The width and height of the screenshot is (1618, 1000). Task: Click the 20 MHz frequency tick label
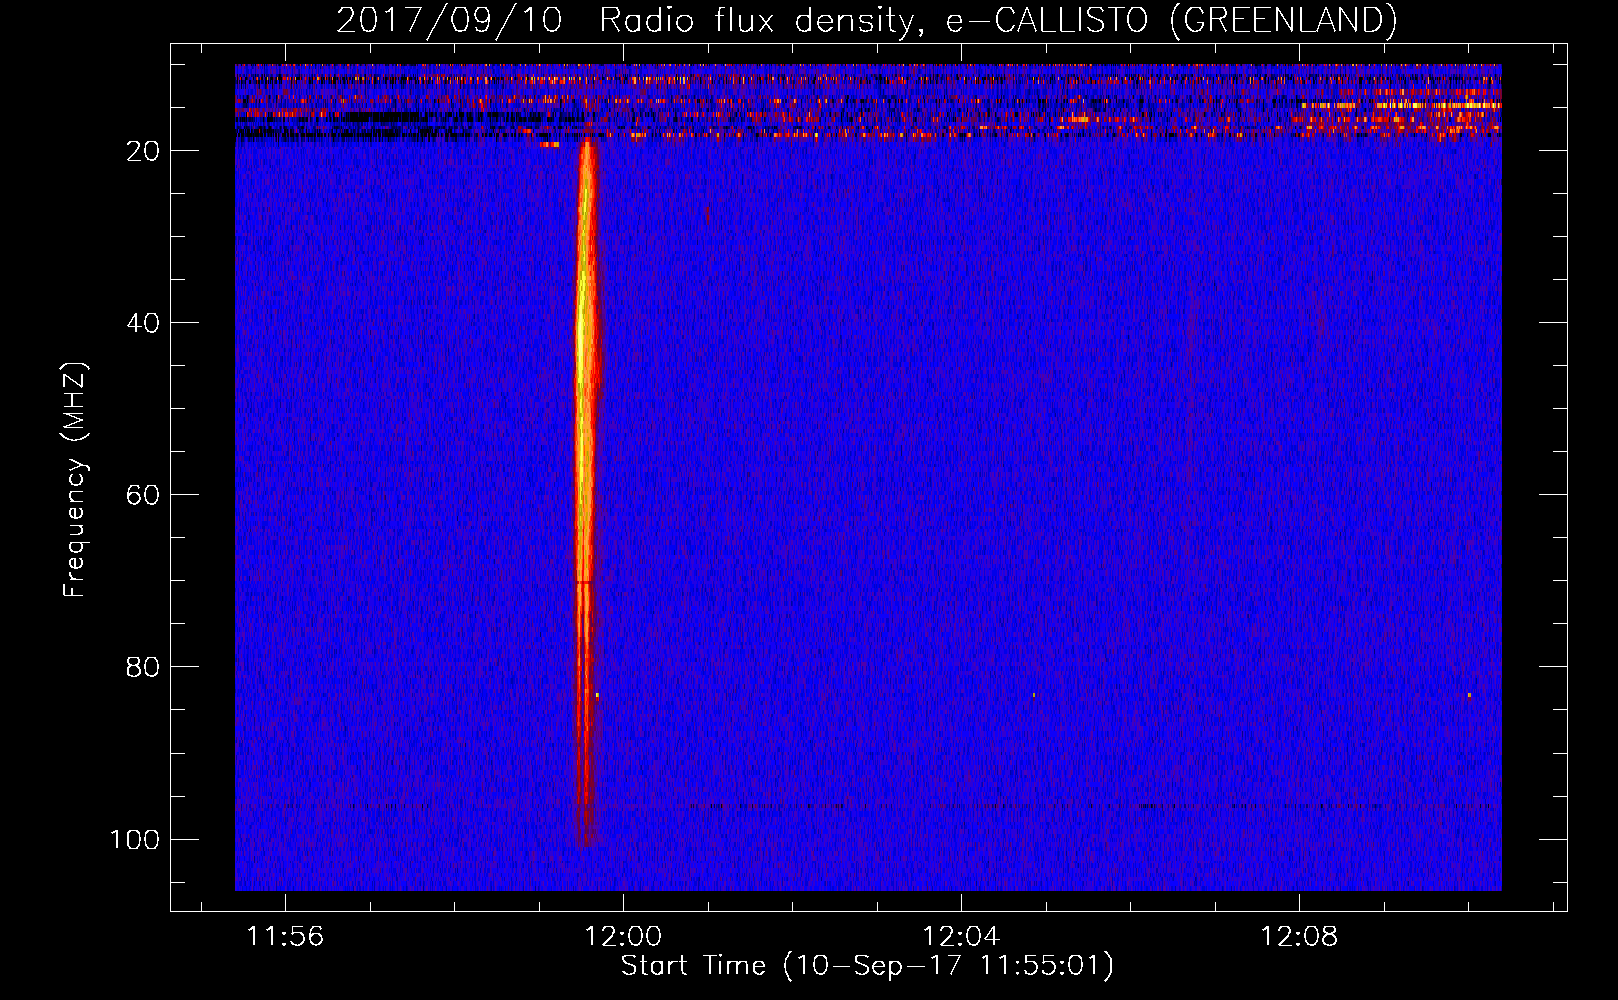tap(143, 151)
